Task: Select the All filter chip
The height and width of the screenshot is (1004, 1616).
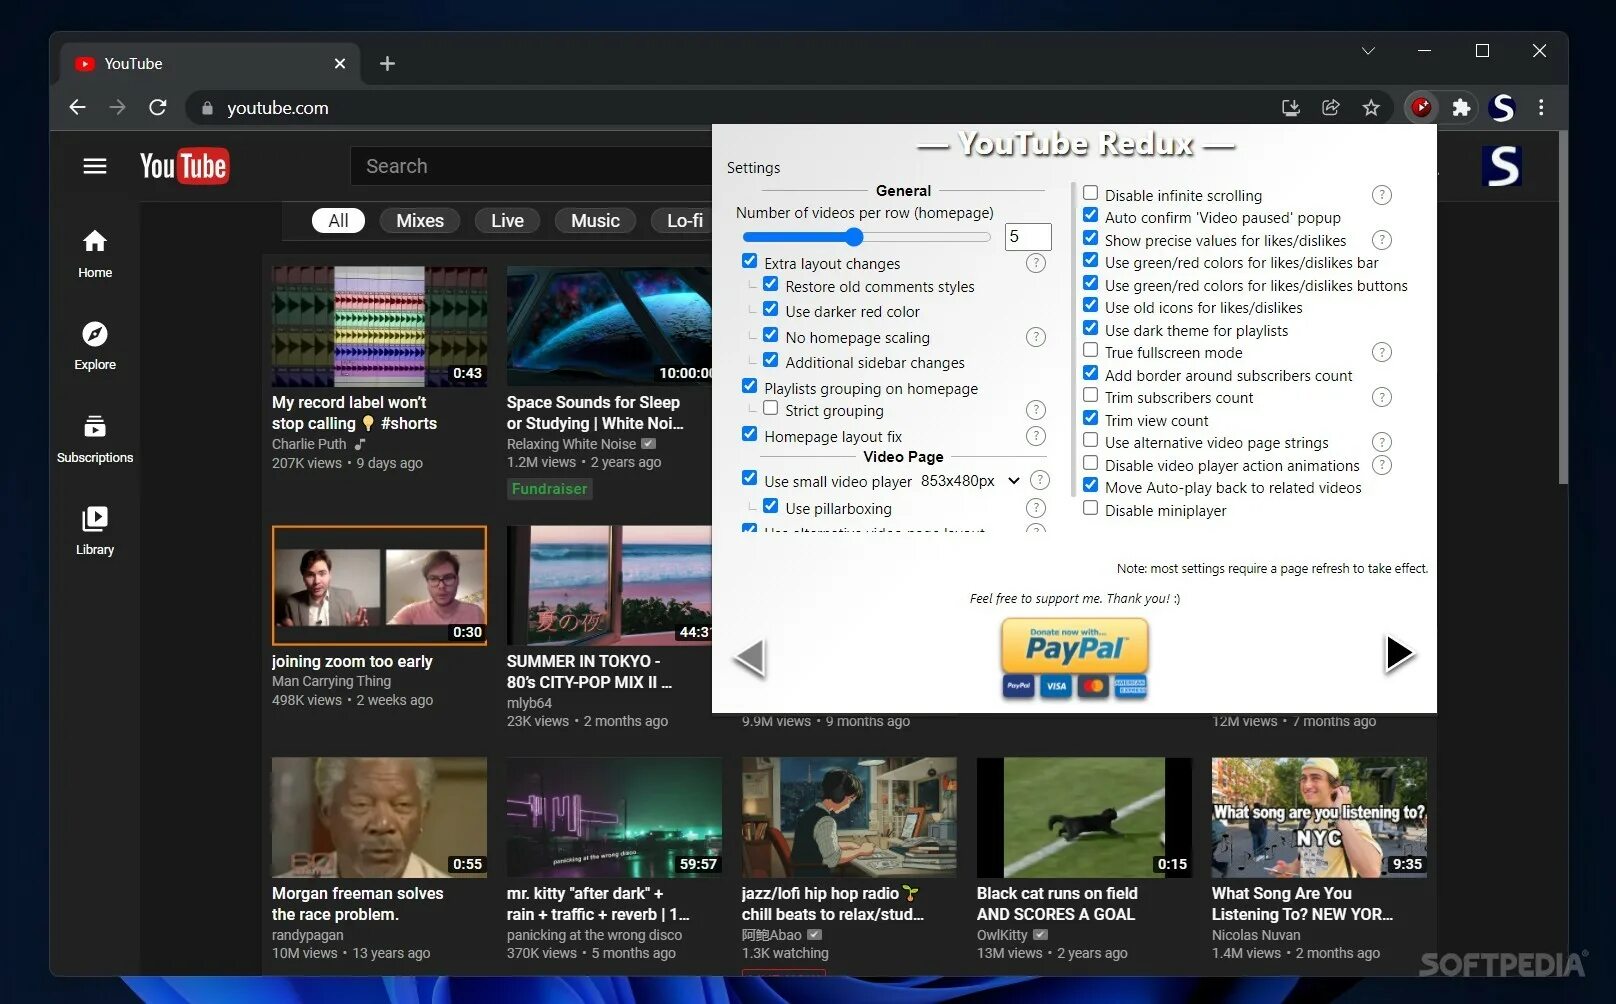Action: pos(339,221)
